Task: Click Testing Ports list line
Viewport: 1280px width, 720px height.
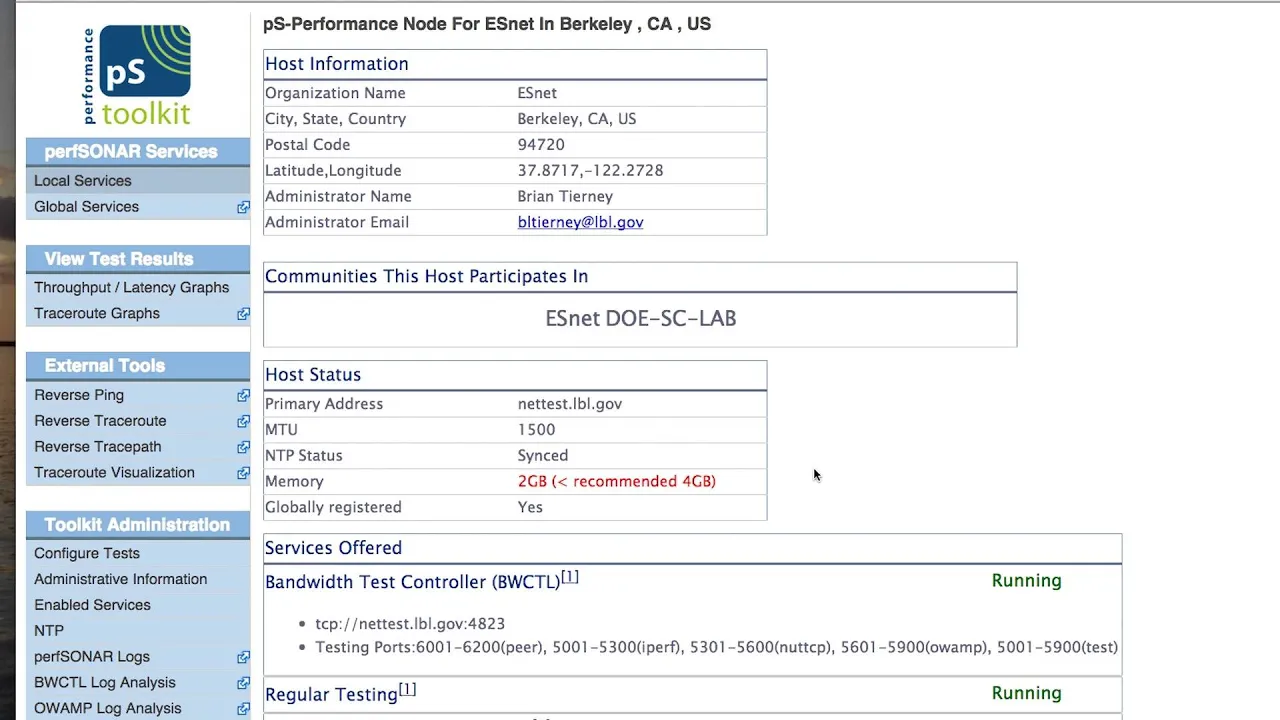Action: (x=717, y=647)
